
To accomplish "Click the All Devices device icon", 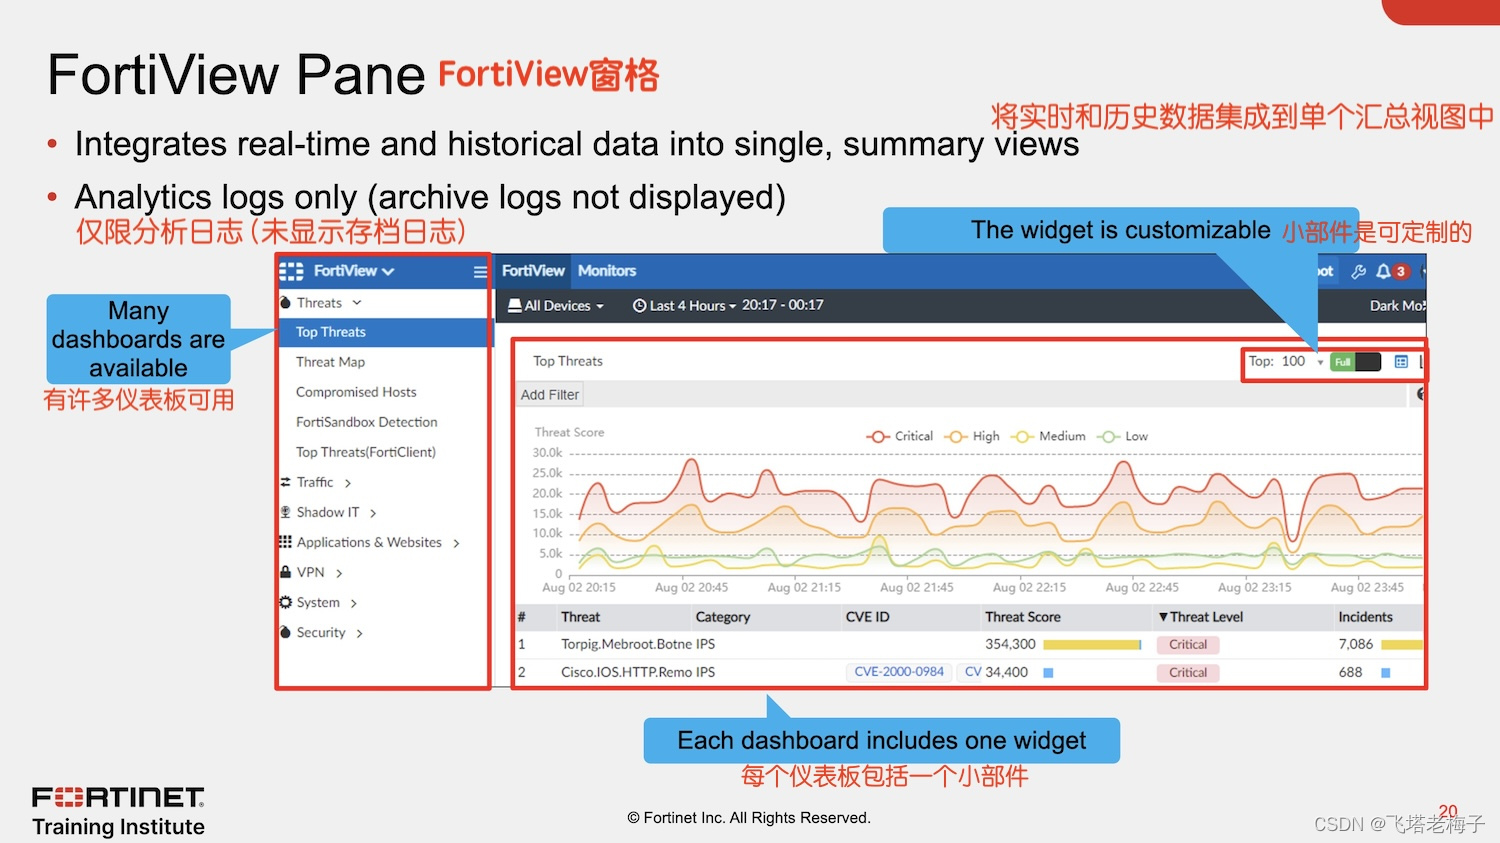I will [x=515, y=305].
